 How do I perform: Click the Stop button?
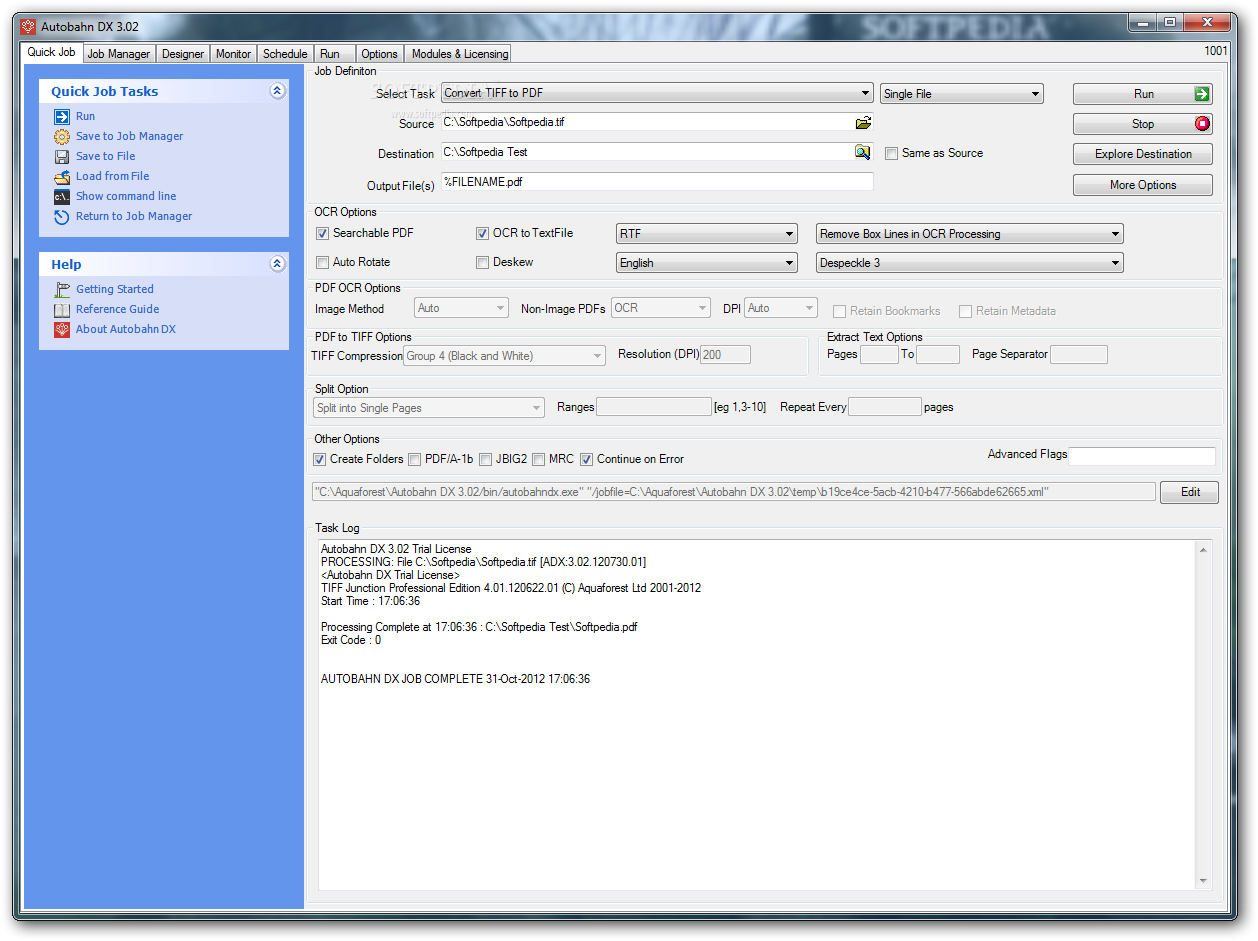(x=1143, y=124)
